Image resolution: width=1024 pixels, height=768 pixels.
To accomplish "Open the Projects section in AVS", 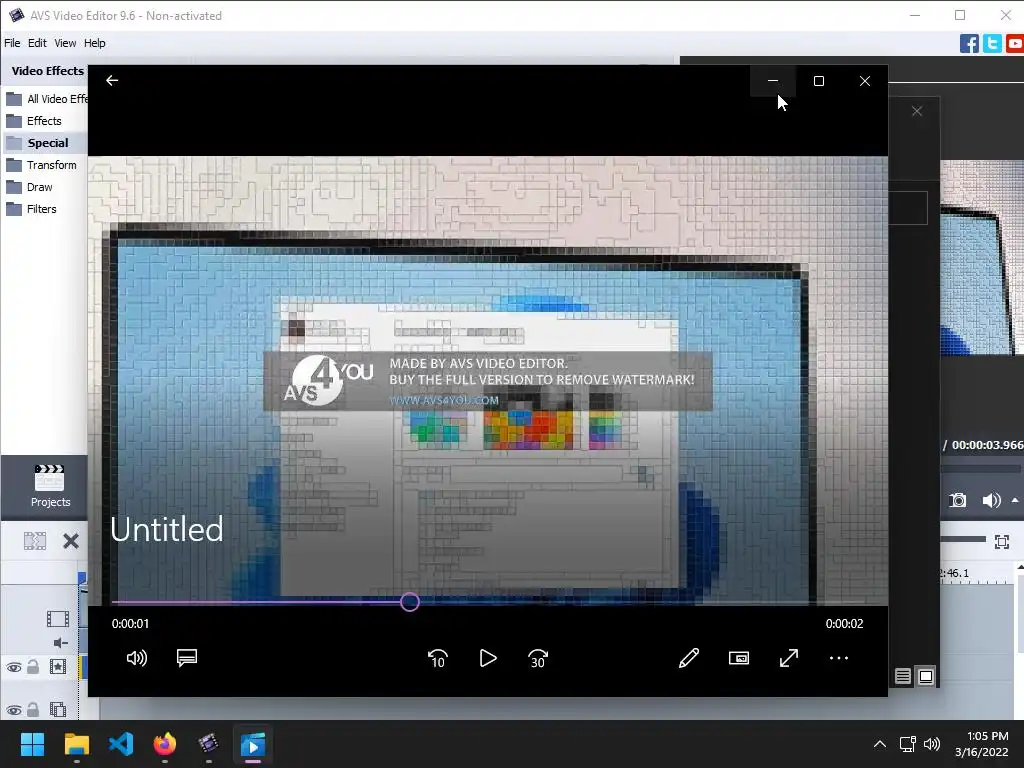I will tap(50, 486).
